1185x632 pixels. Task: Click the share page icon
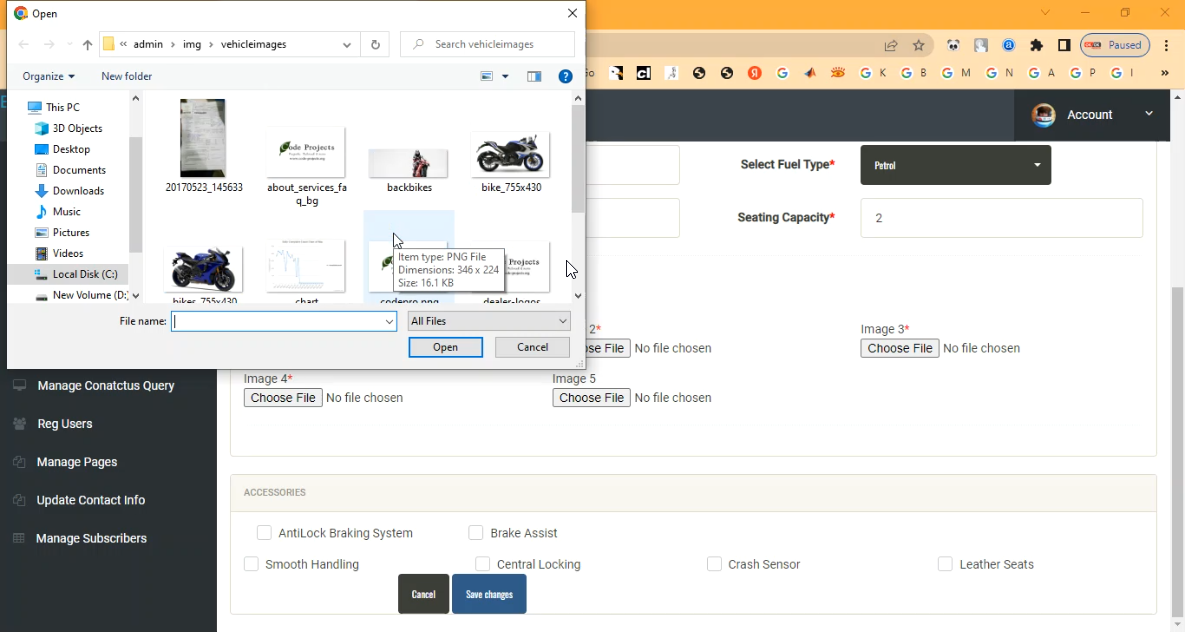(890, 45)
